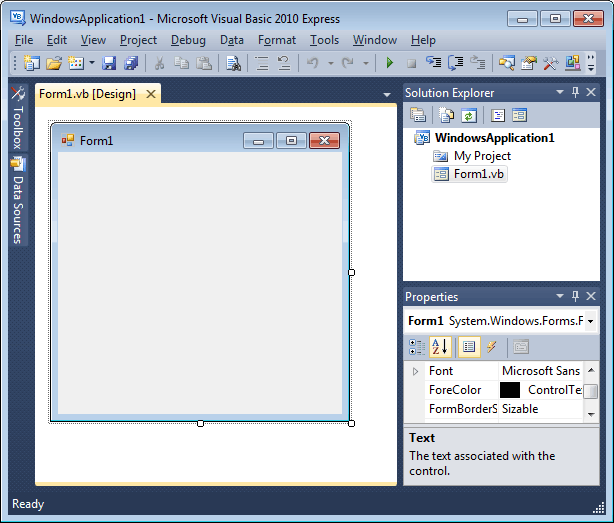
Task: Click the Copy toolbar icon
Action: click(181, 63)
